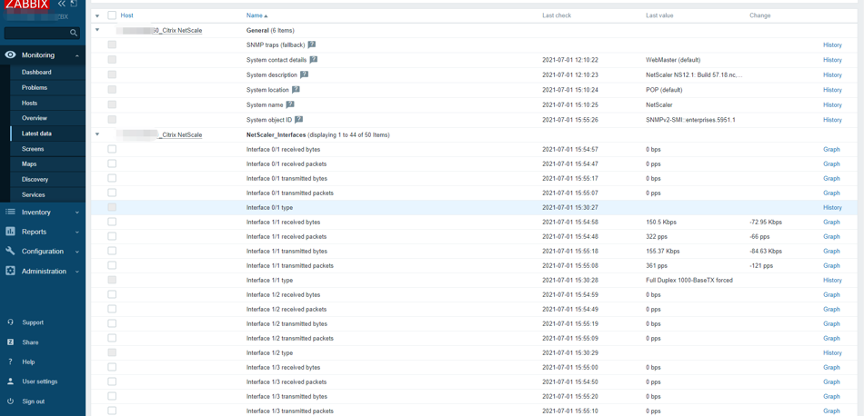Click the search magnifier icon
This screenshot has width=864, height=416.
click(x=73, y=33)
